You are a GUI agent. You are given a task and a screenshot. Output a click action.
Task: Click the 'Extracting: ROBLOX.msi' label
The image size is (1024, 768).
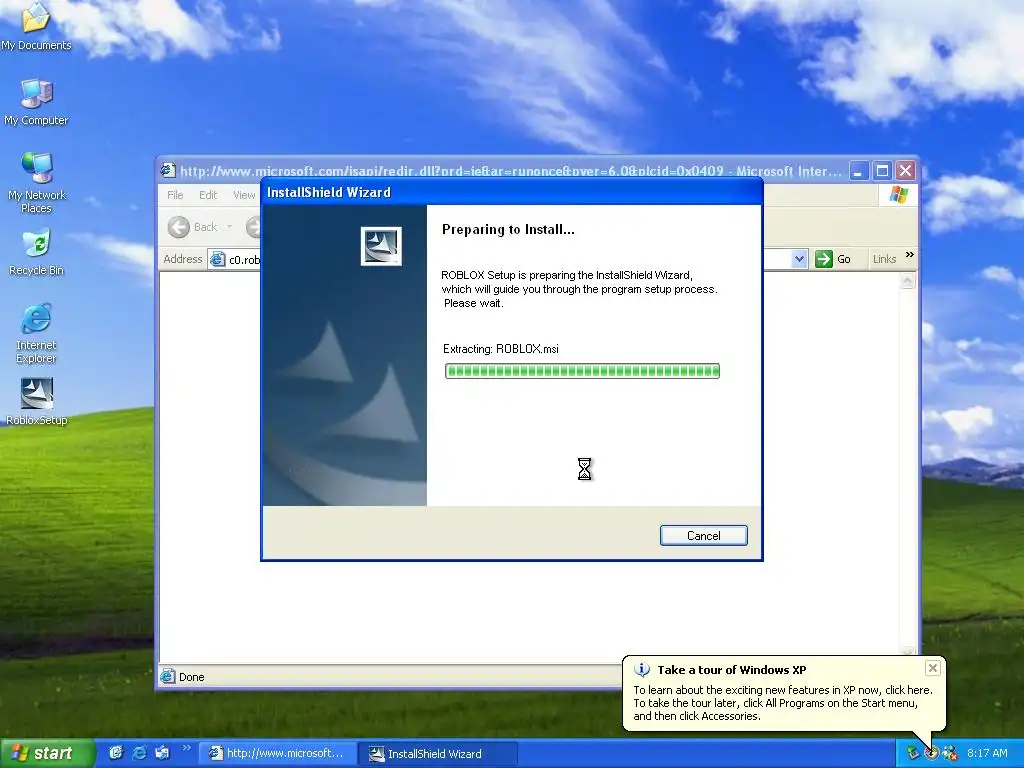pyautogui.click(x=501, y=349)
